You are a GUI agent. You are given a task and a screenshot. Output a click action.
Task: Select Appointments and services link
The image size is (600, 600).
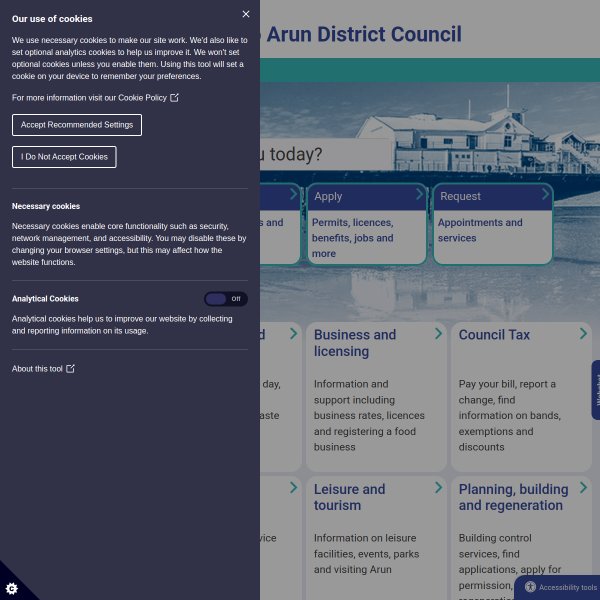[480, 230]
